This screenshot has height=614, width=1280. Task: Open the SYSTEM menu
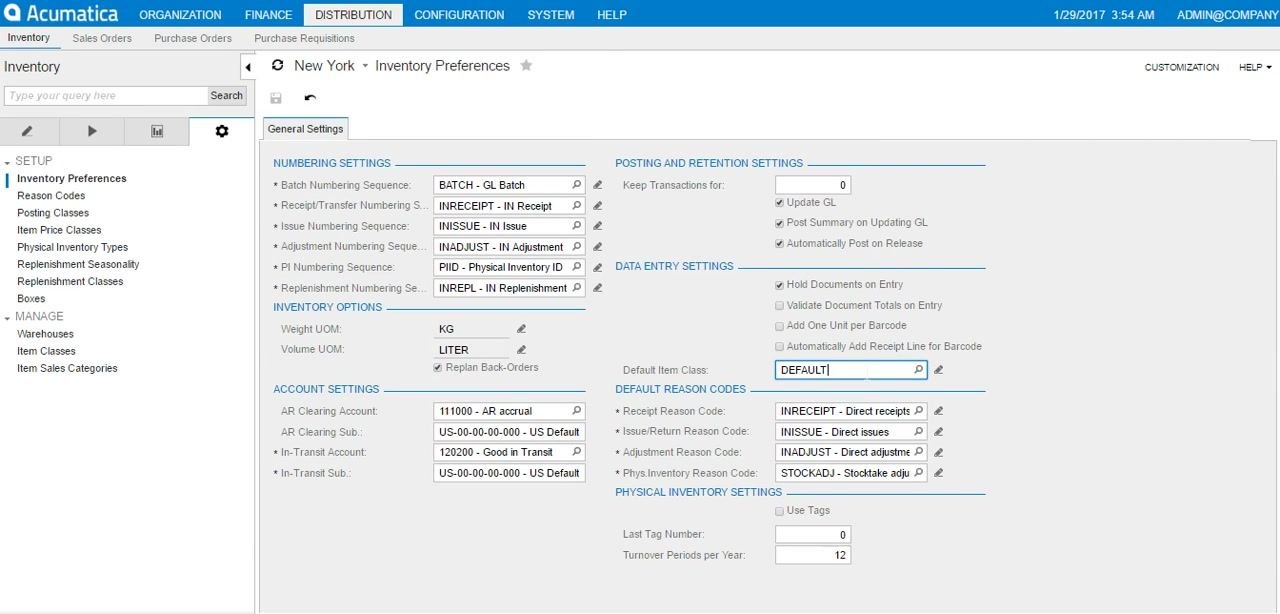coord(551,15)
